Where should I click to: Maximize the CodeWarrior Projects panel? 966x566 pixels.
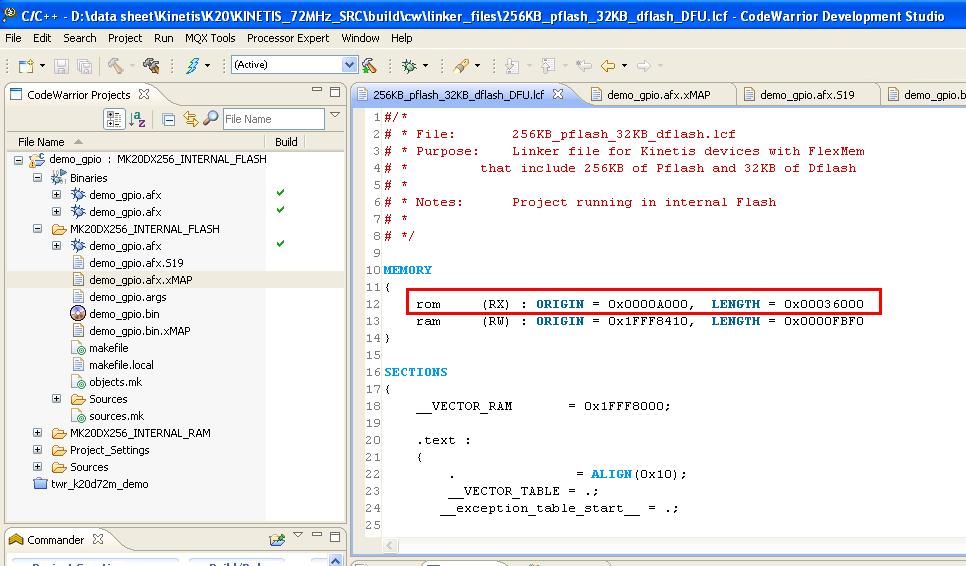coord(335,92)
